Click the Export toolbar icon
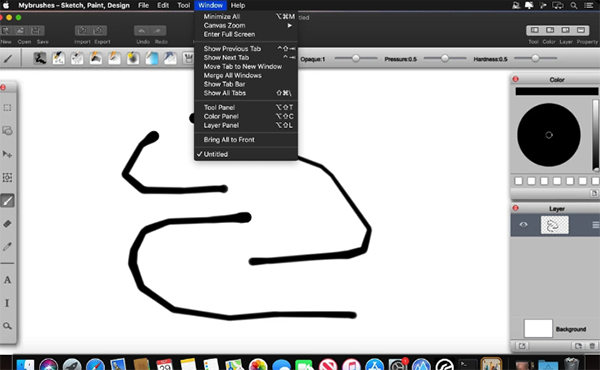 [x=99, y=31]
